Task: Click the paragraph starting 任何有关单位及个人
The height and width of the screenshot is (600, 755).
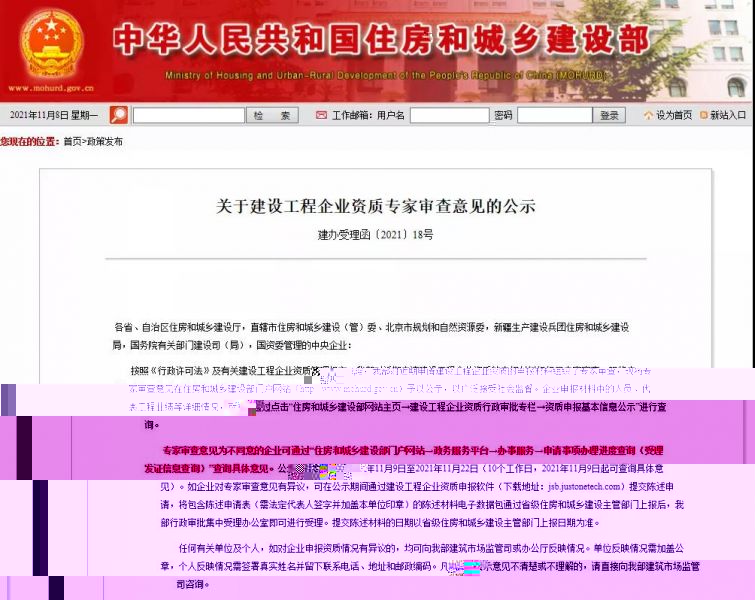Action: (x=430, y=566)
